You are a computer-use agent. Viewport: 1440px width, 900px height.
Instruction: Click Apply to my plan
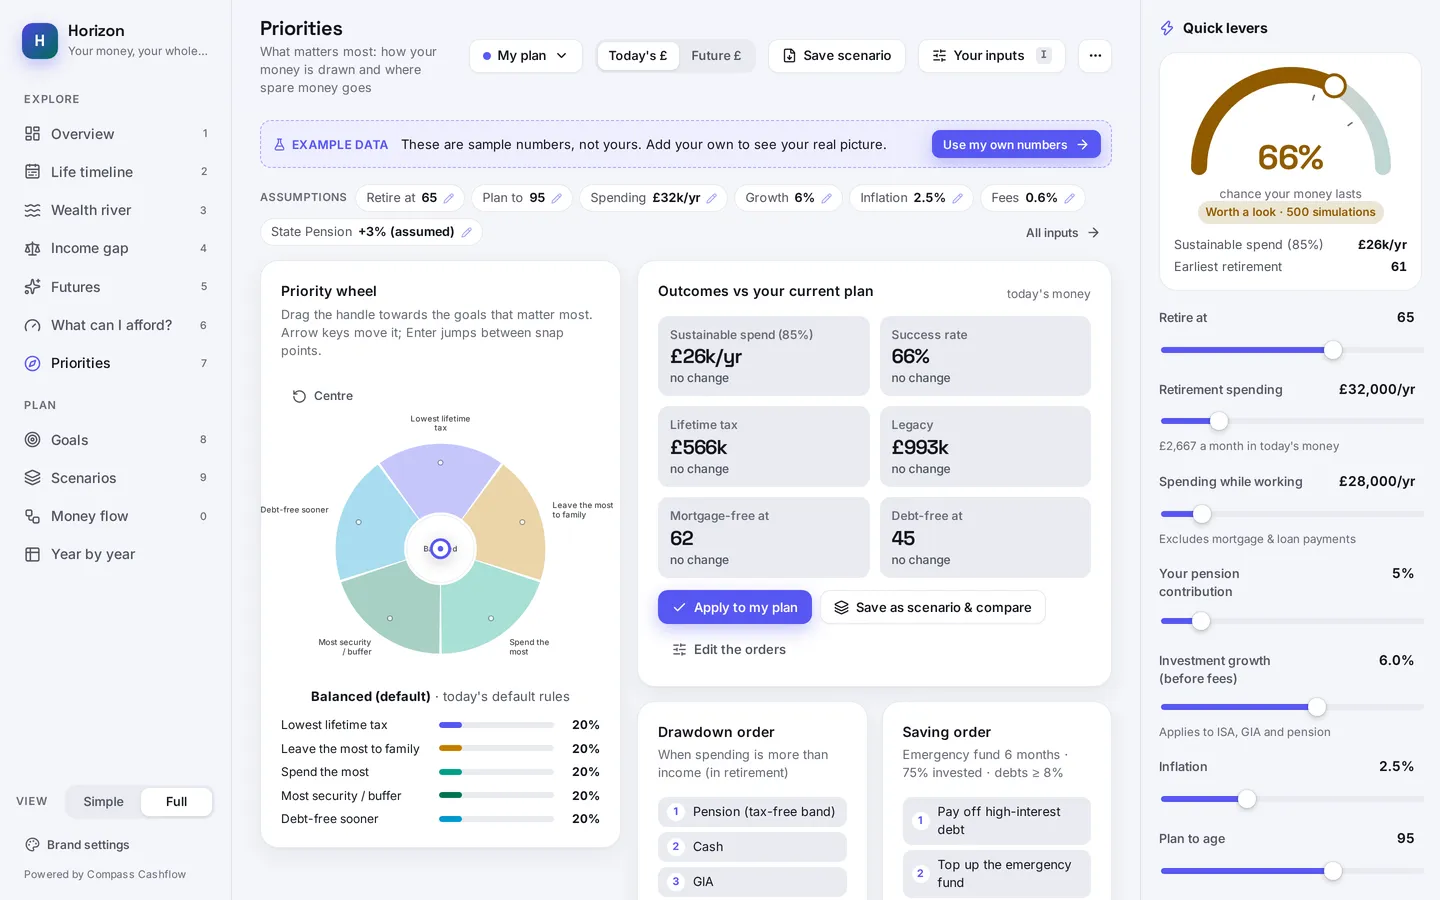tap(735, 607)
